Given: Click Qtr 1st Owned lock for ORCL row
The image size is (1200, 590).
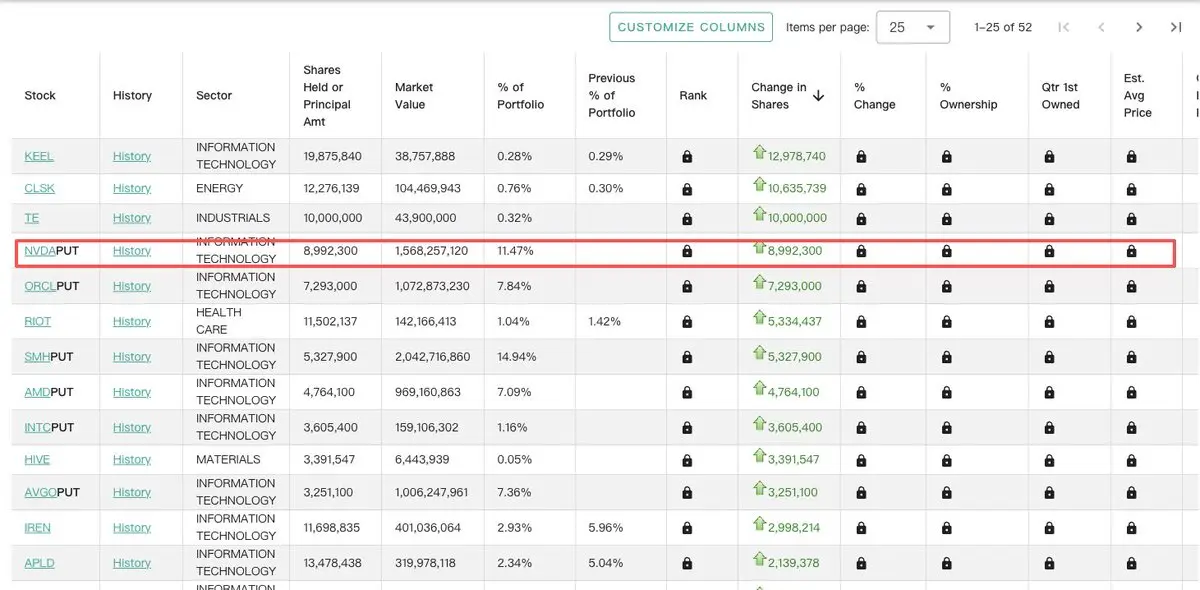Looking at the screenshot, I should tap(1049, 286).
